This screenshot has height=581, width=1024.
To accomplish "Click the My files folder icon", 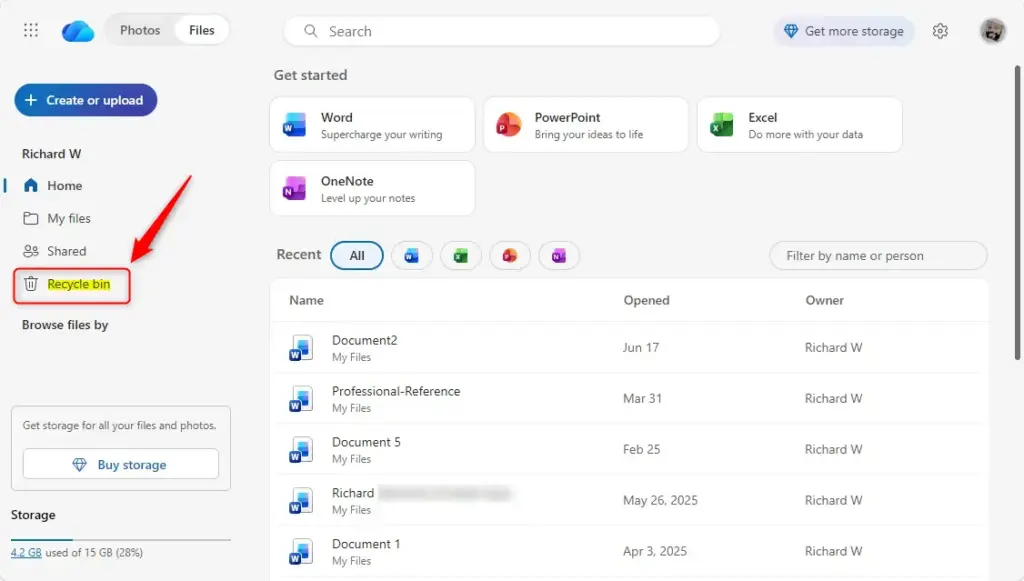I will coord(31,218).
